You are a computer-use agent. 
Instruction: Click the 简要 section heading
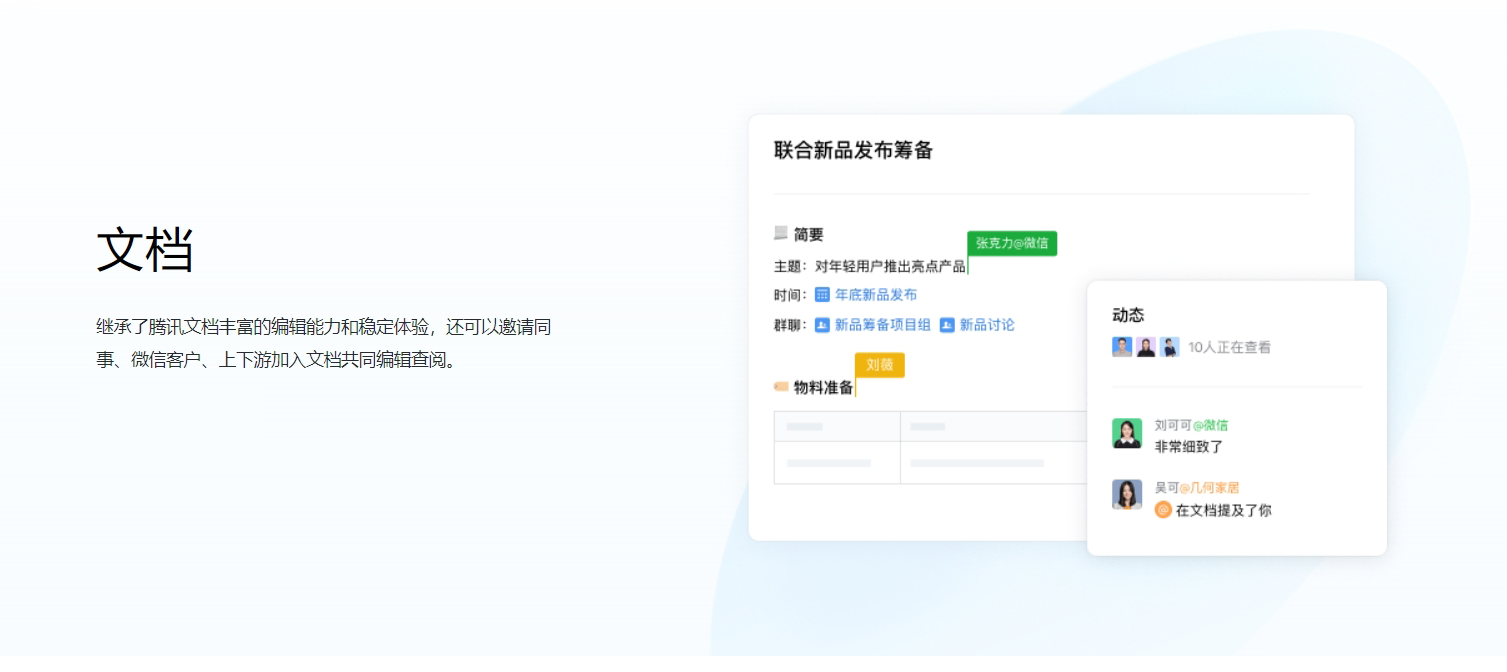point(809,234)
